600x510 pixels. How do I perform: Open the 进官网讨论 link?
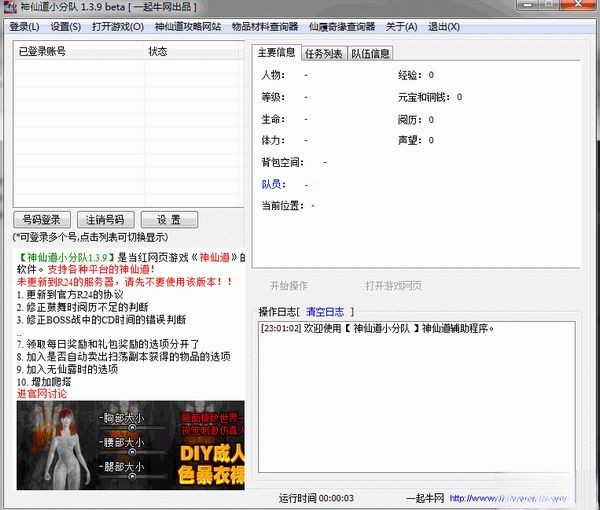42,394
